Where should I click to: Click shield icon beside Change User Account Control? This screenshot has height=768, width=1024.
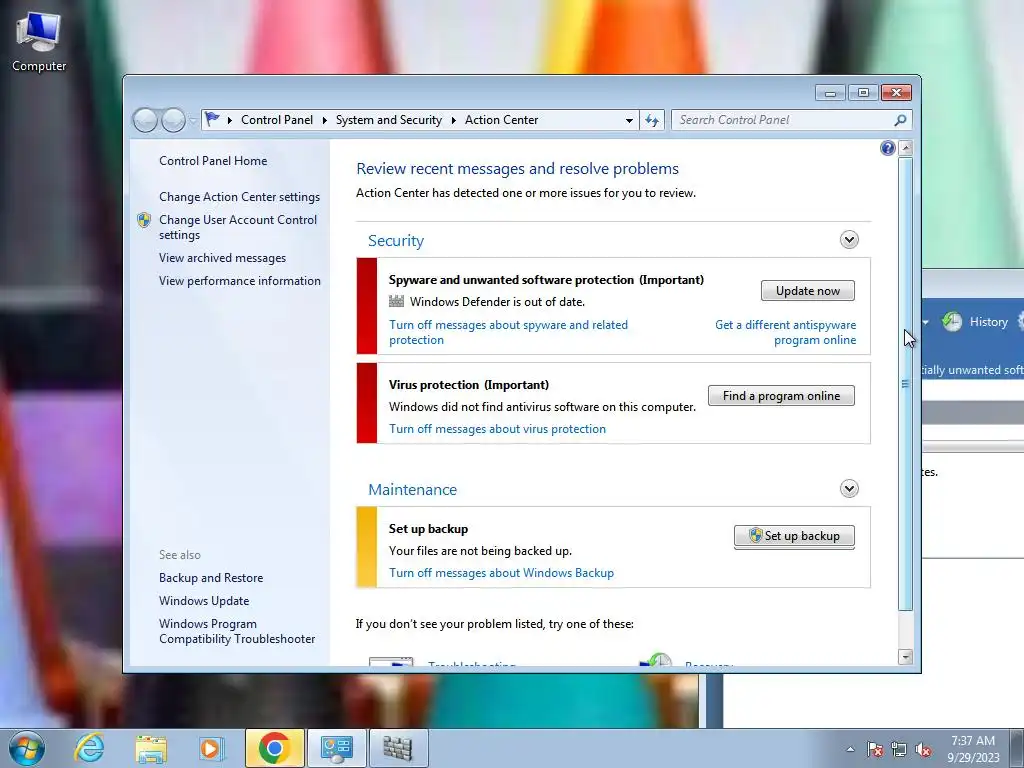pyautogui.click(x=144, y=220)
